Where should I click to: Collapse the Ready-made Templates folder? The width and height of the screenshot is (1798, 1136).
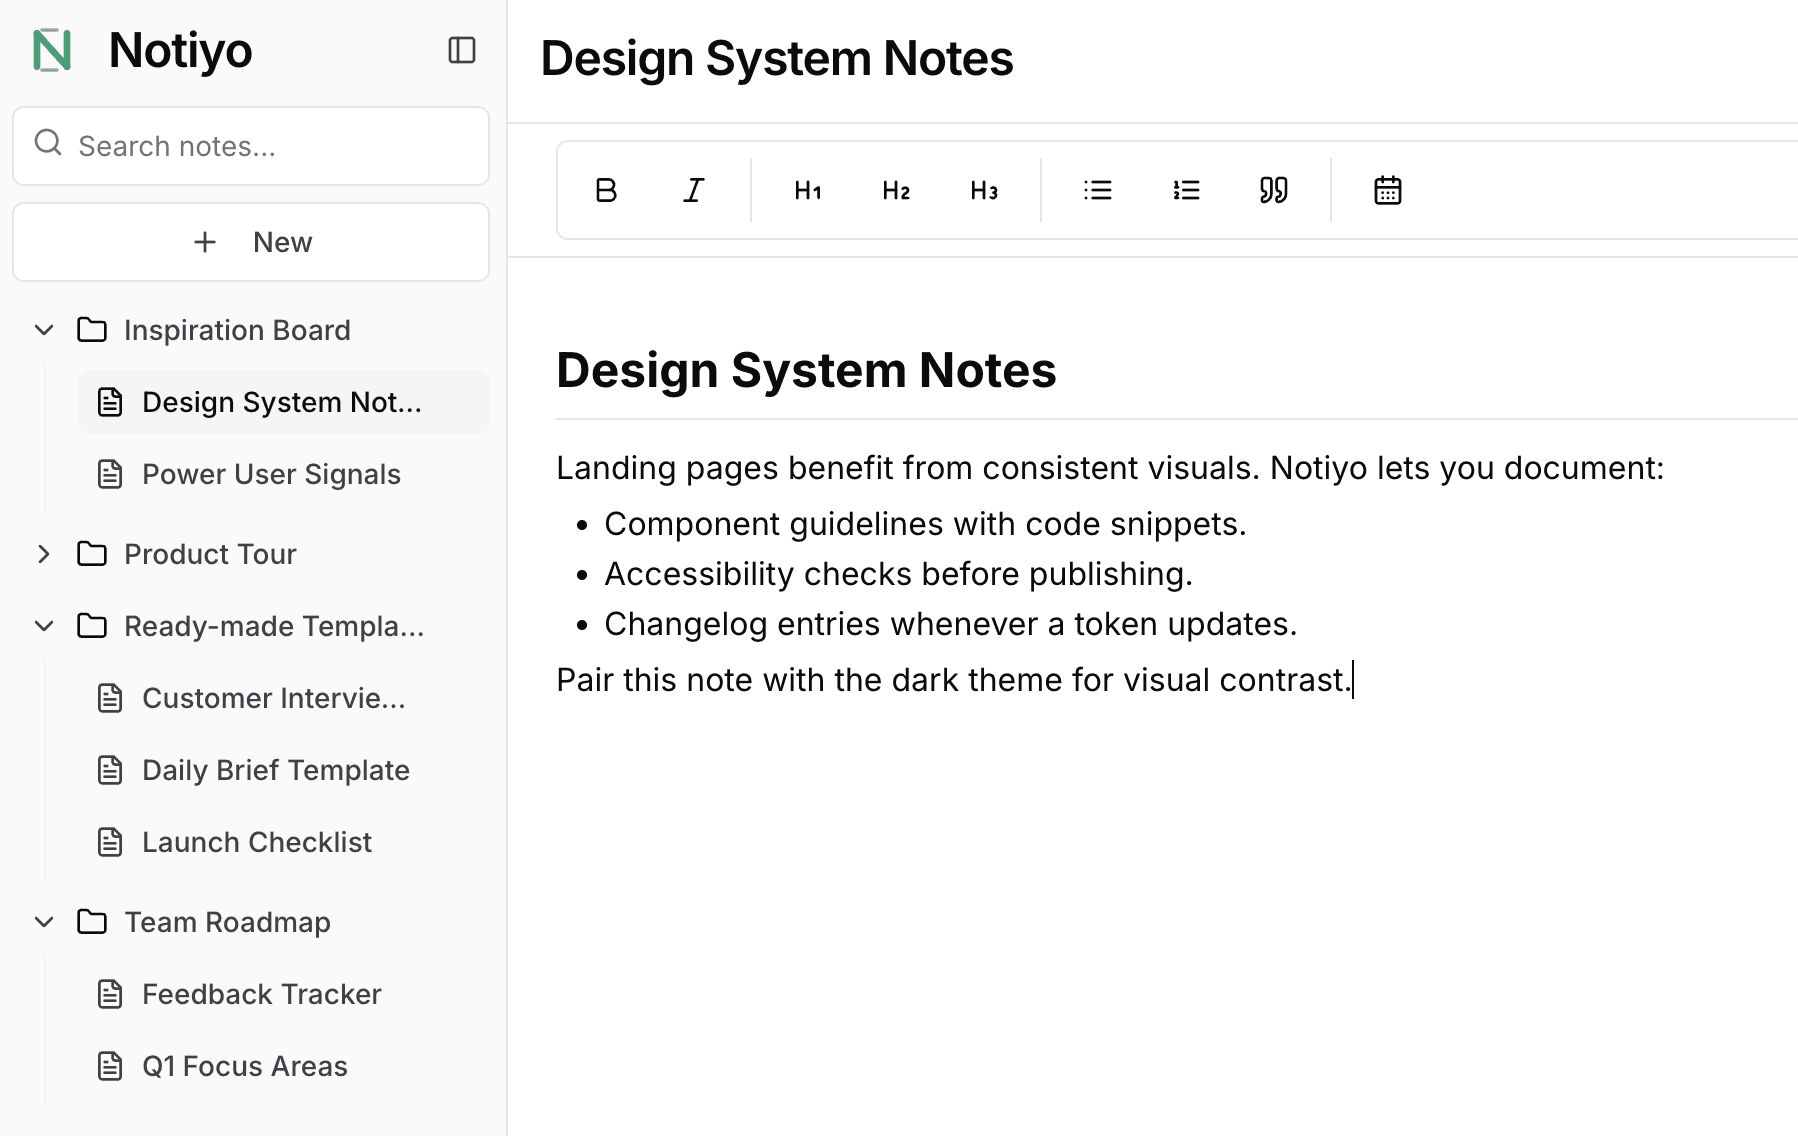44,626
